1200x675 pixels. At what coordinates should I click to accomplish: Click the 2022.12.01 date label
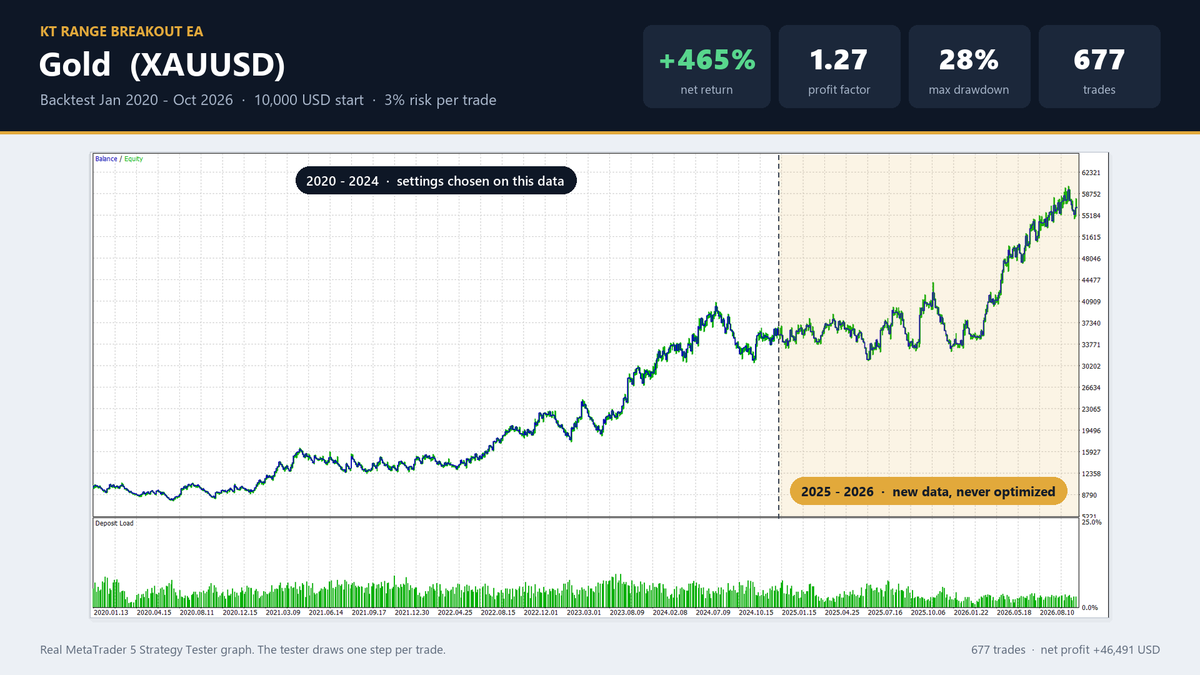(x=542, y=612)
